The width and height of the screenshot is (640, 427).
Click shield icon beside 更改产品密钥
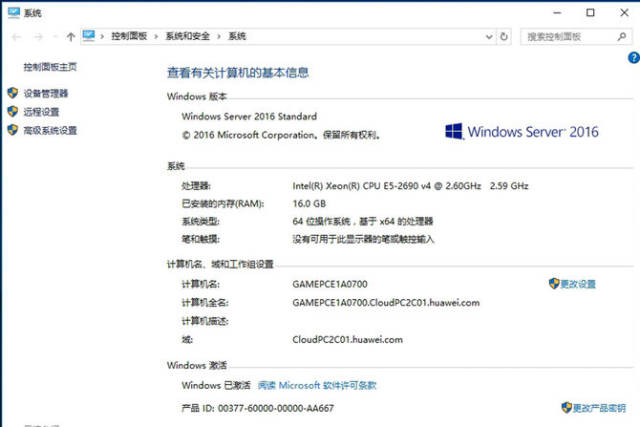tap(567, 407)
